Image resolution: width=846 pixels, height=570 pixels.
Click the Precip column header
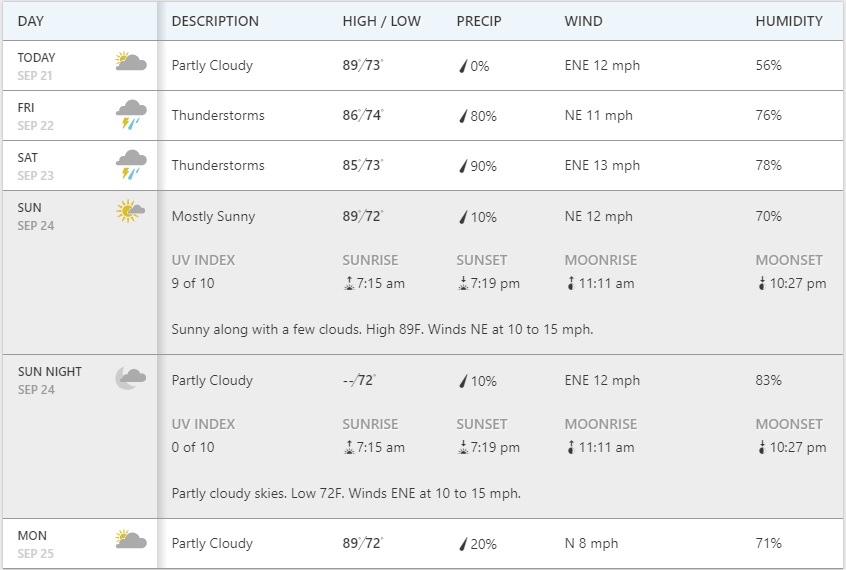[479, 21]
